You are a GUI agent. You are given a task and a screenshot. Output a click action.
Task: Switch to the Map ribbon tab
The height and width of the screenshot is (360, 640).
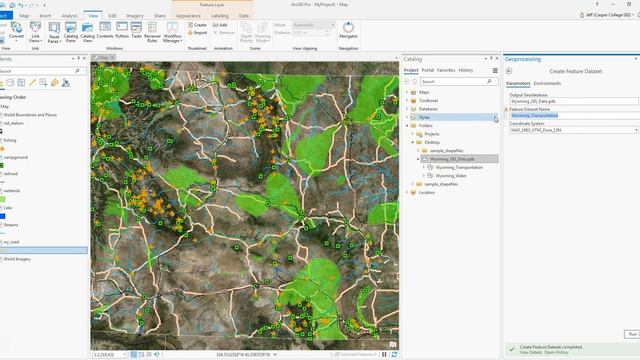(24, 16)
